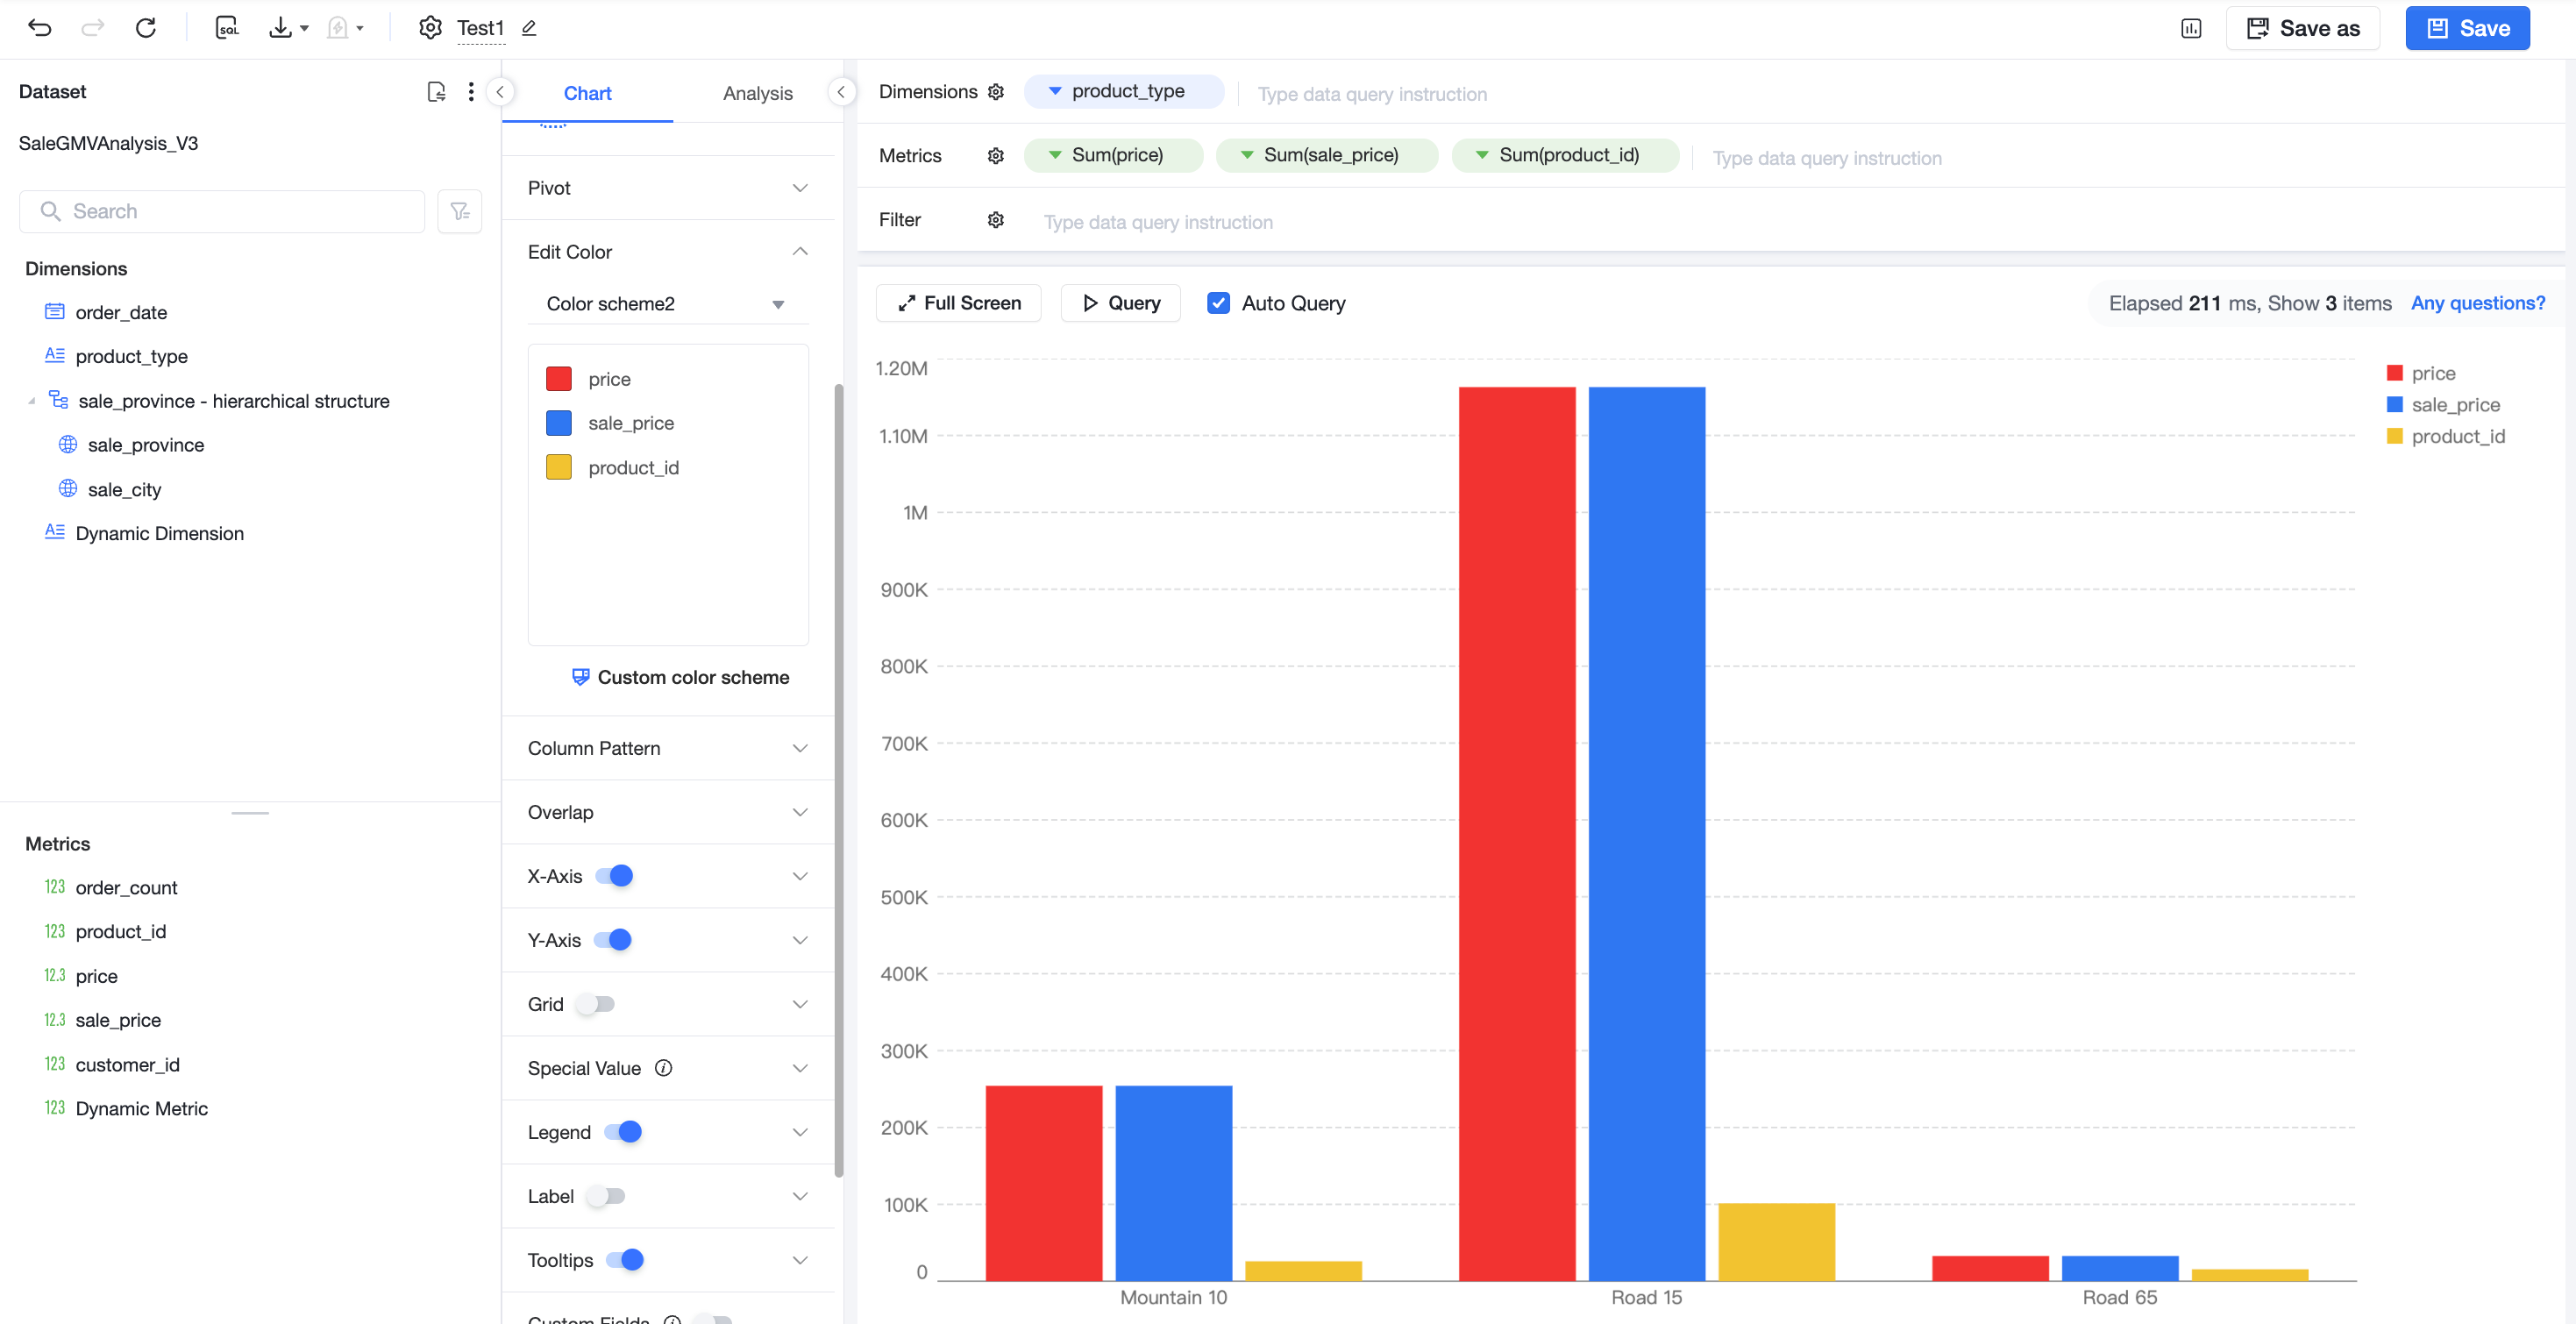The image size is (2576, 1324).
Task: Toggle the Grid switch on
Action: point(597,1004)
